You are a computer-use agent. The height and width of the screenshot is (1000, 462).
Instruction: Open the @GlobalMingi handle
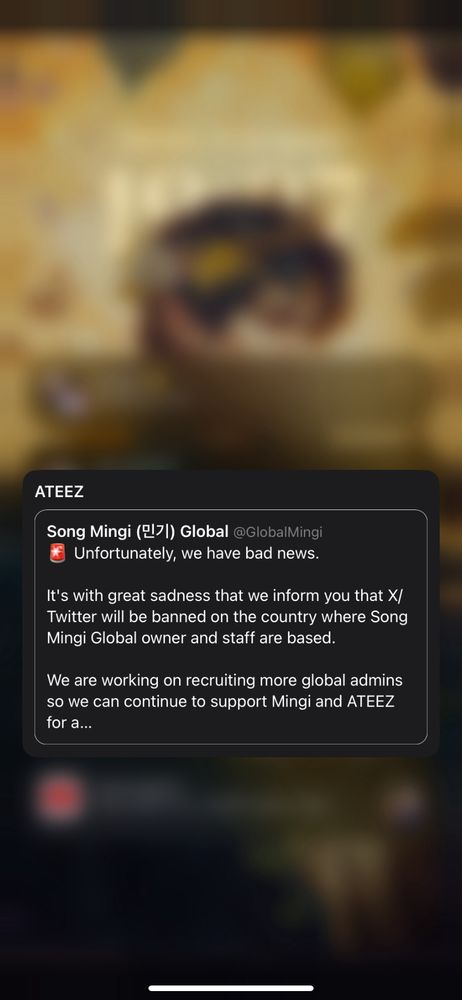click(x=278, y=532)
